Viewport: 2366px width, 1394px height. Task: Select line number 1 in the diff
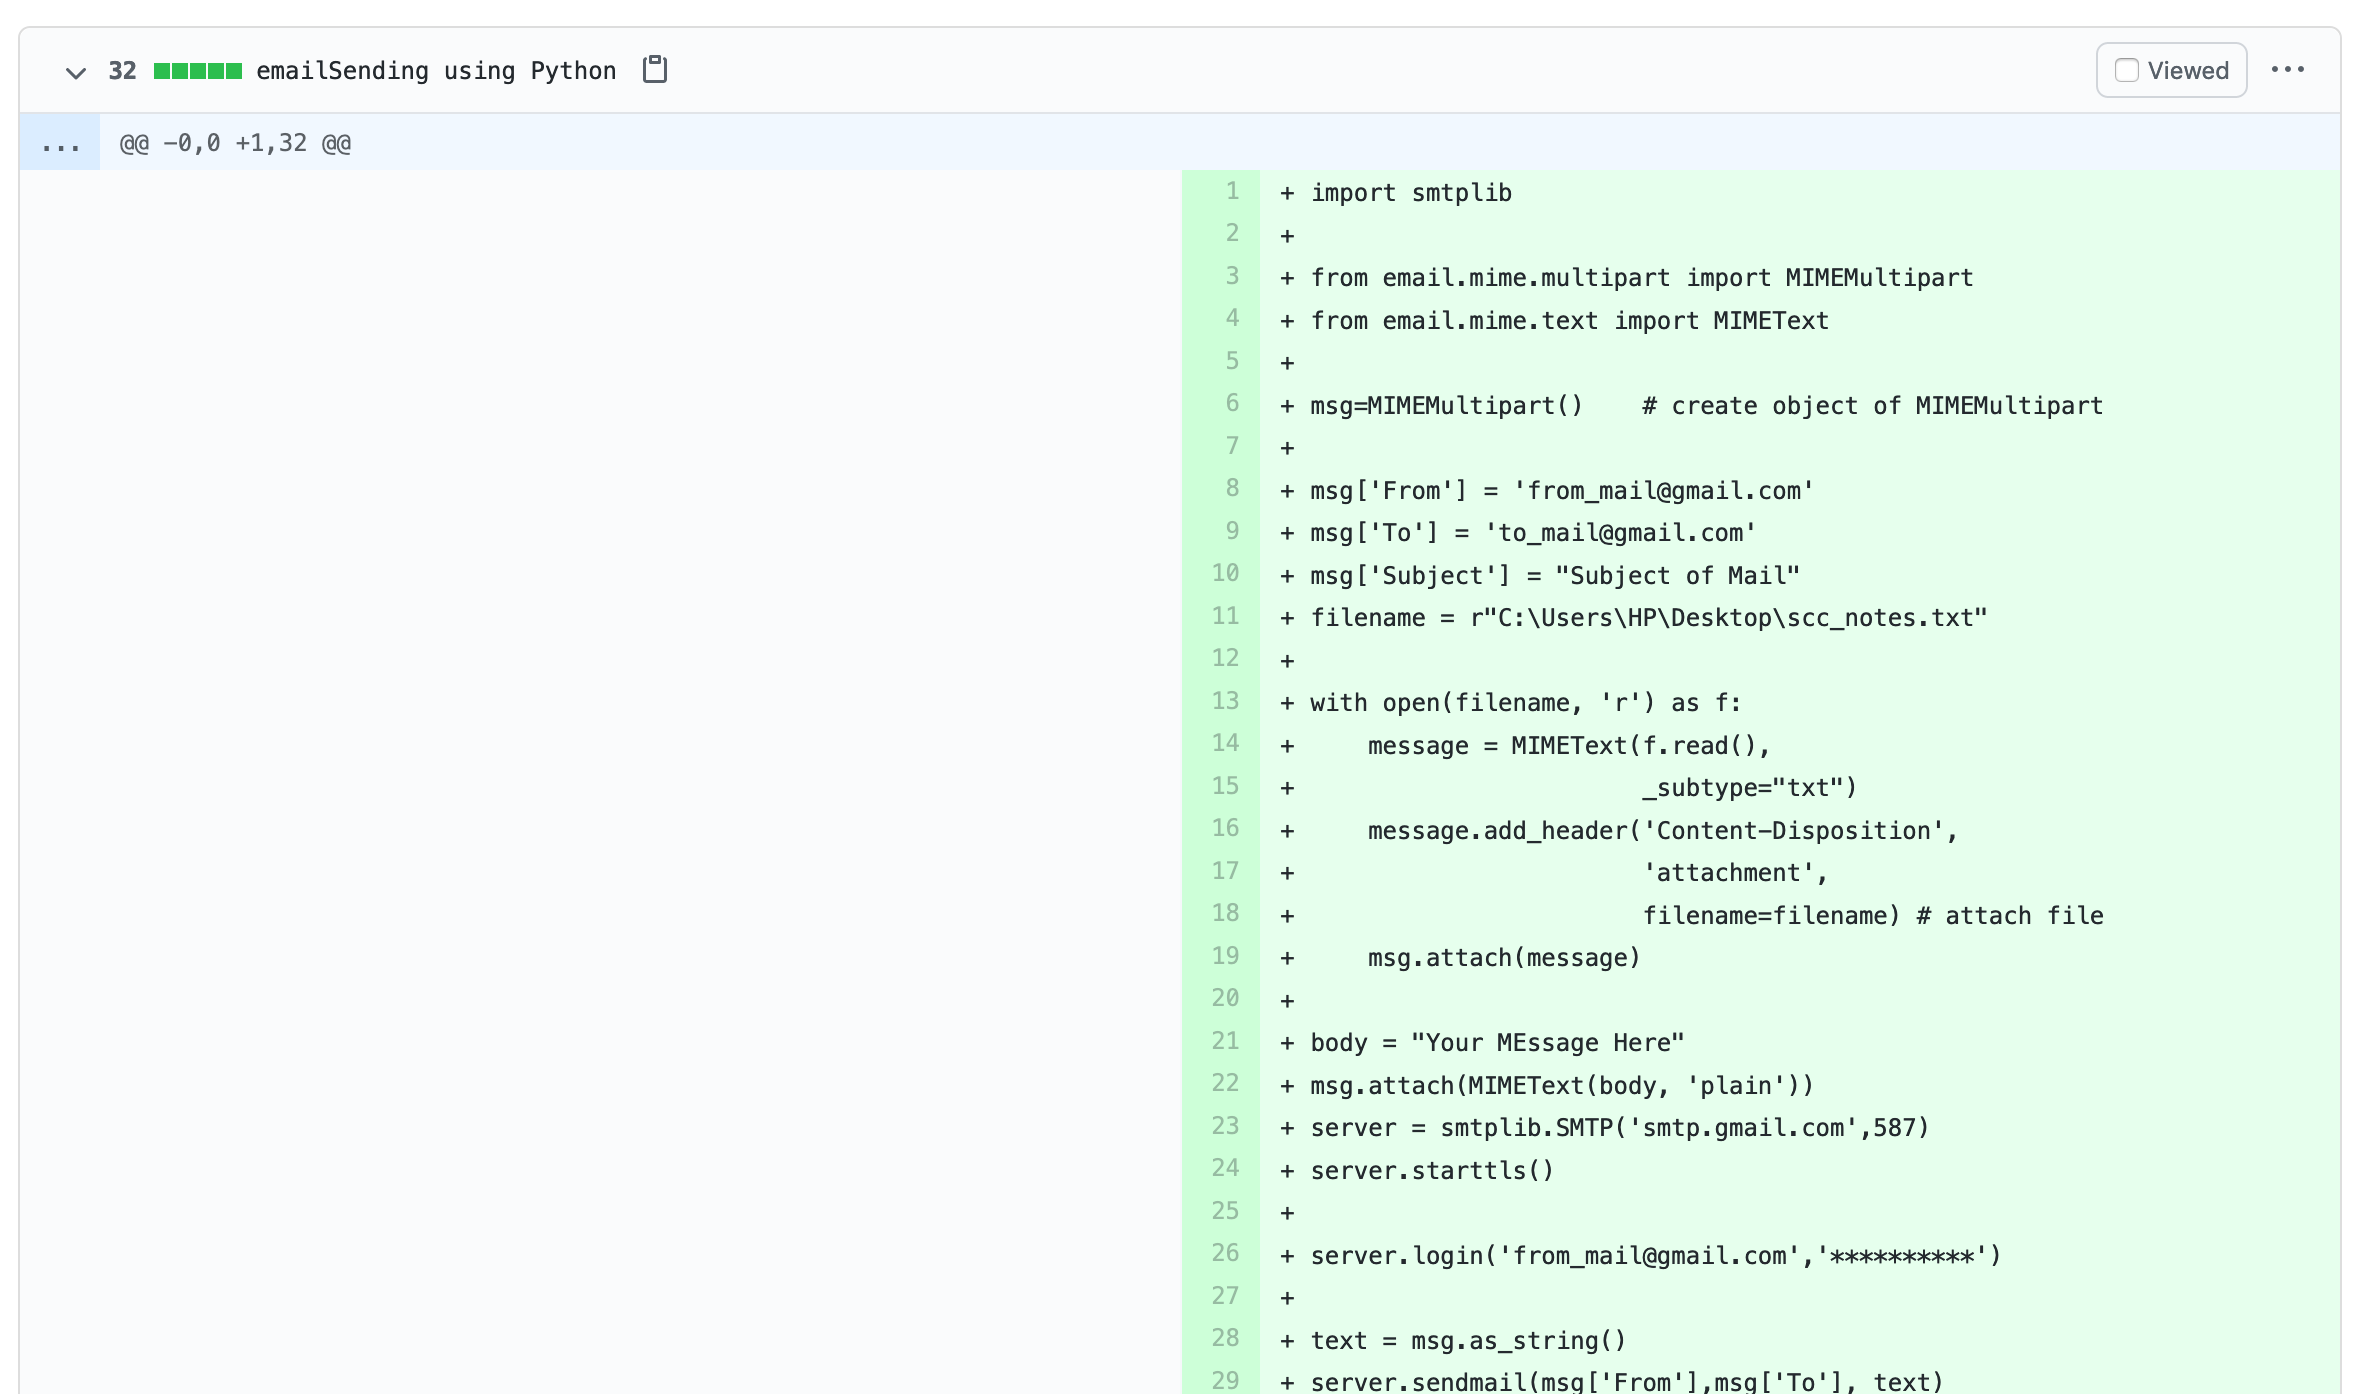pos(1231,191)
